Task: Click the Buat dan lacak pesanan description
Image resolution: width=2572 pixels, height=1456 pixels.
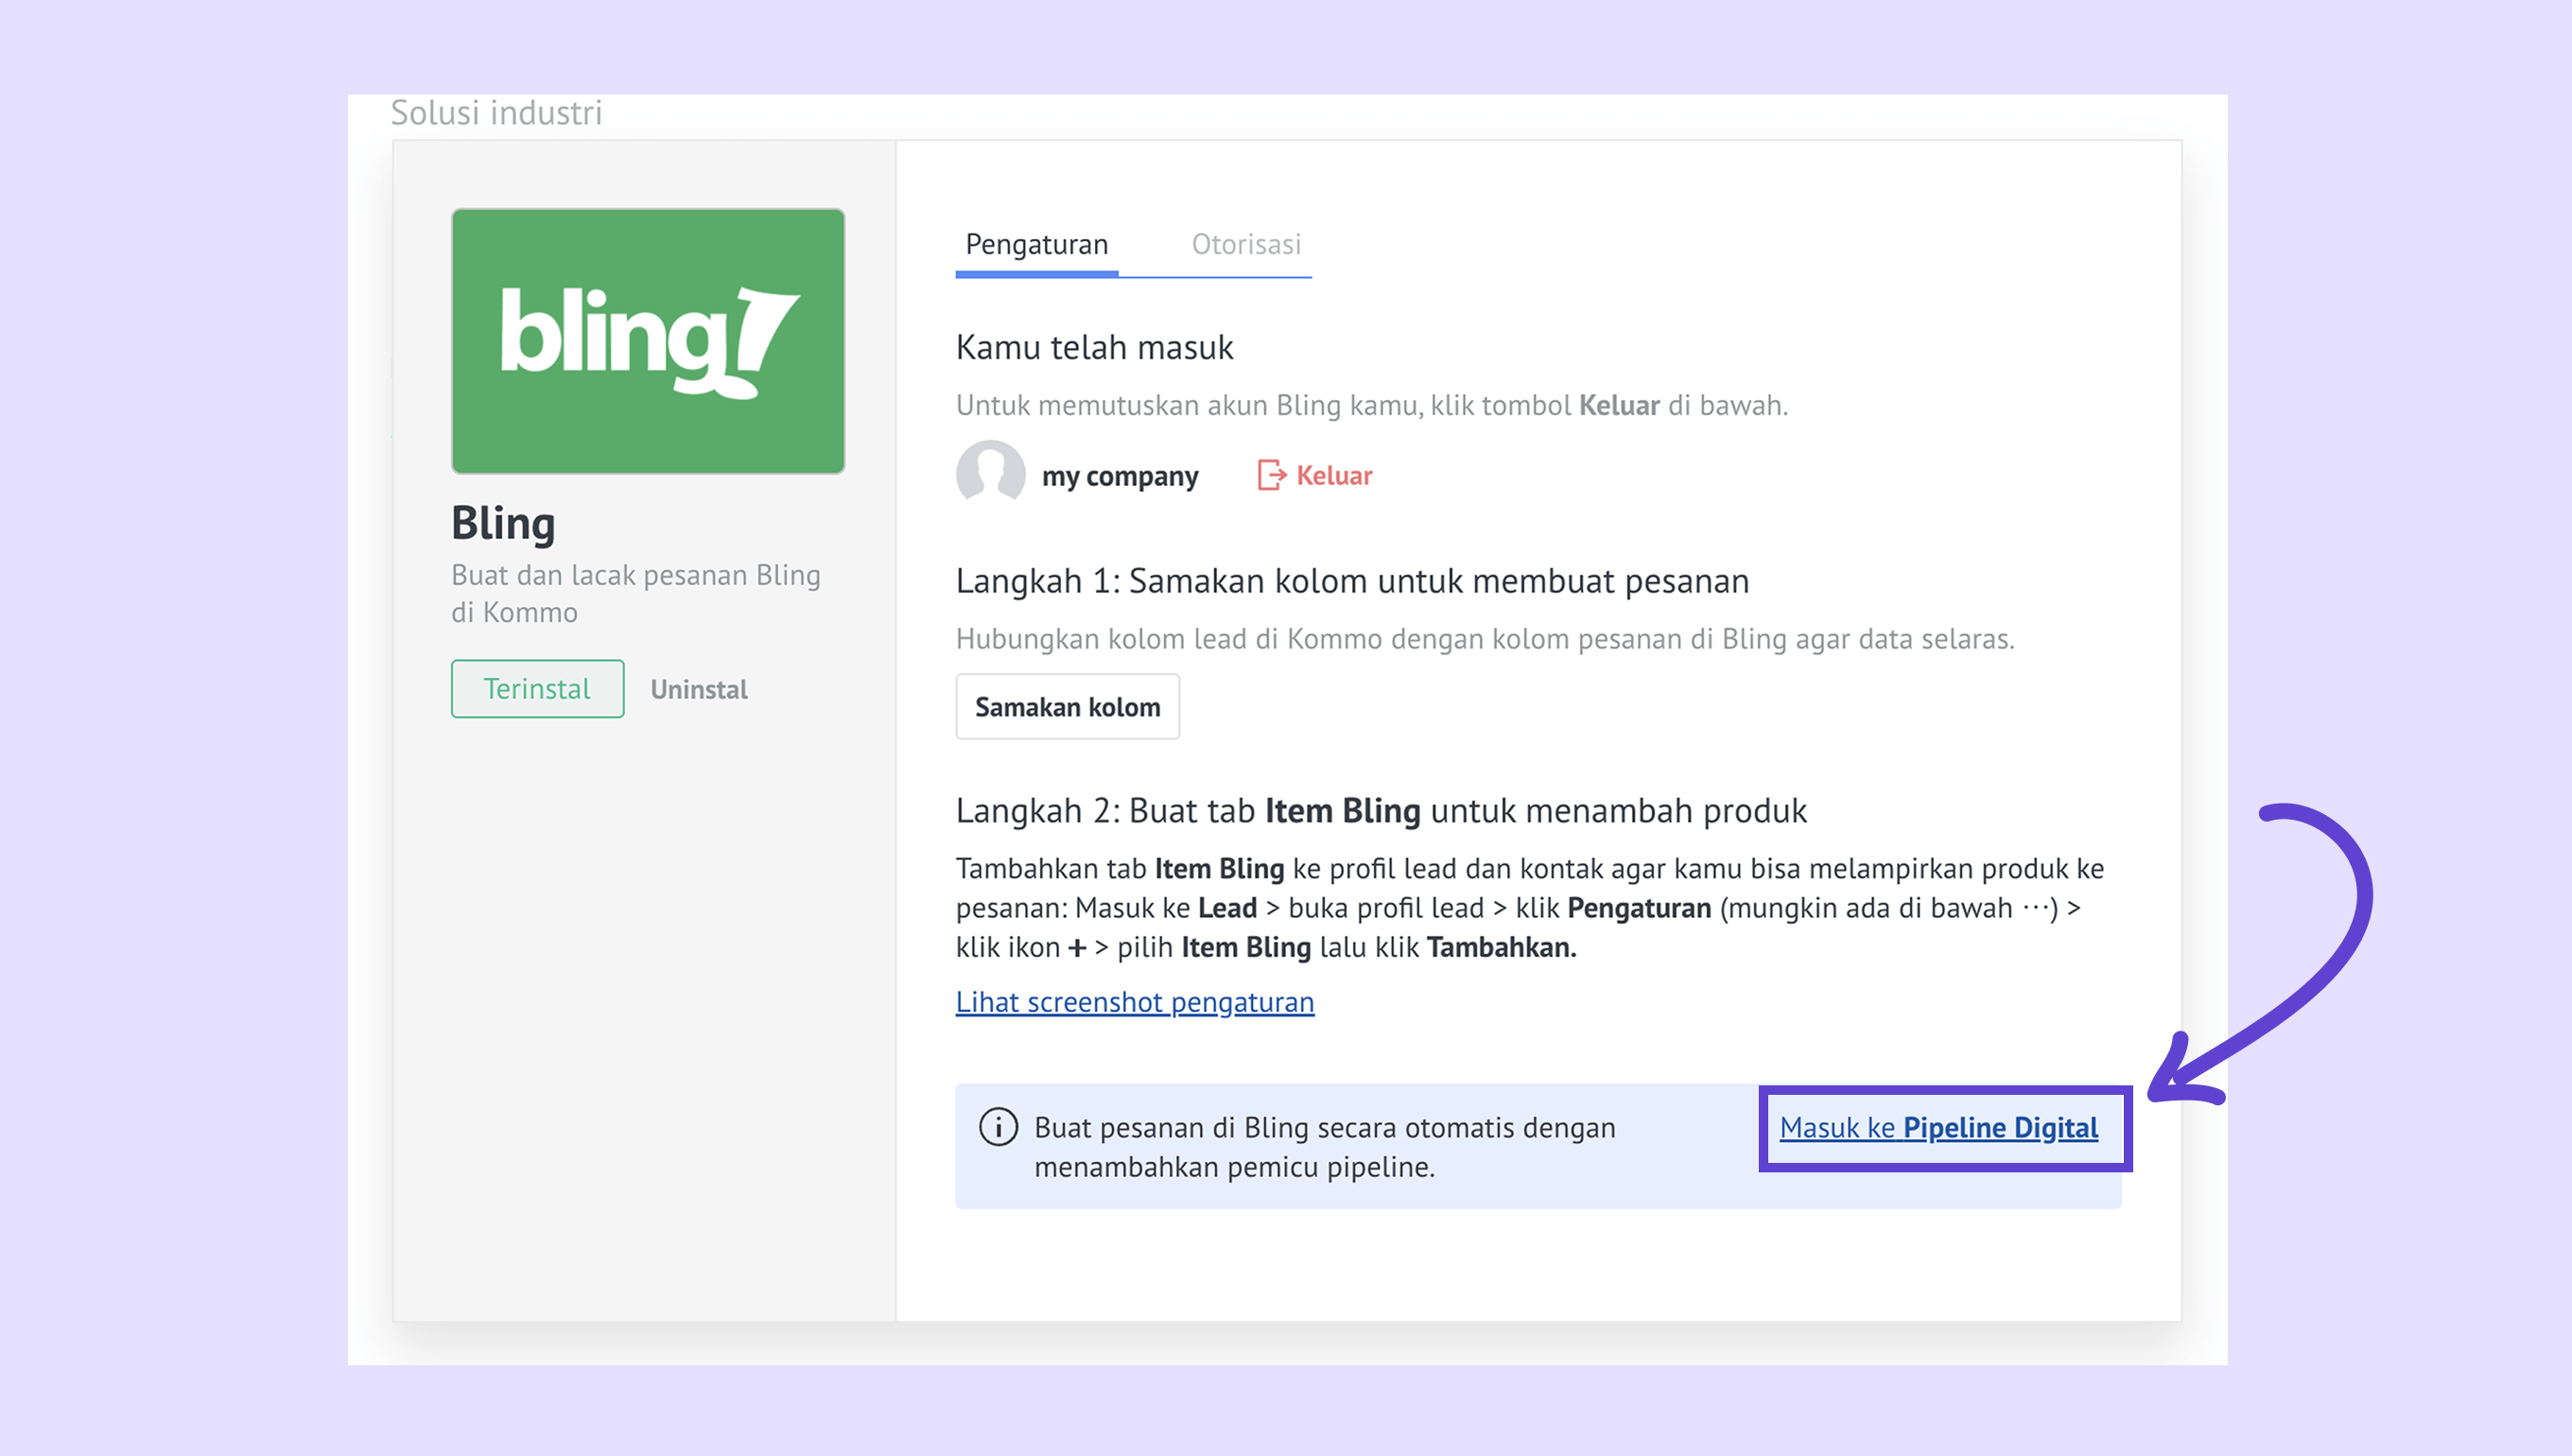Action: (635, 593)
